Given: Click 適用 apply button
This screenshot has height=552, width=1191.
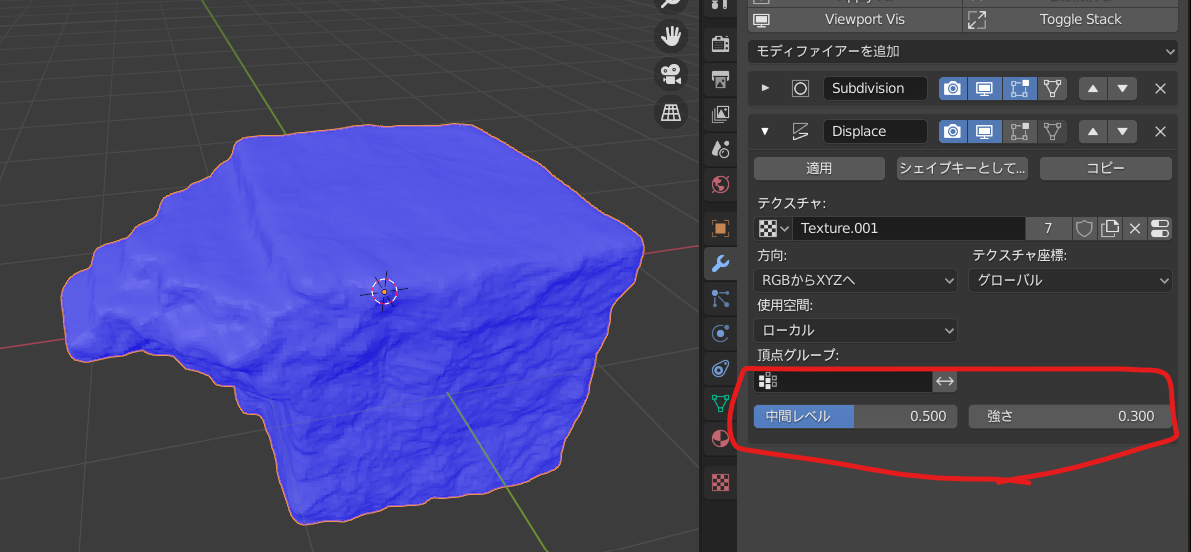Looking at the screenshot, I should [x=819, y=169].
